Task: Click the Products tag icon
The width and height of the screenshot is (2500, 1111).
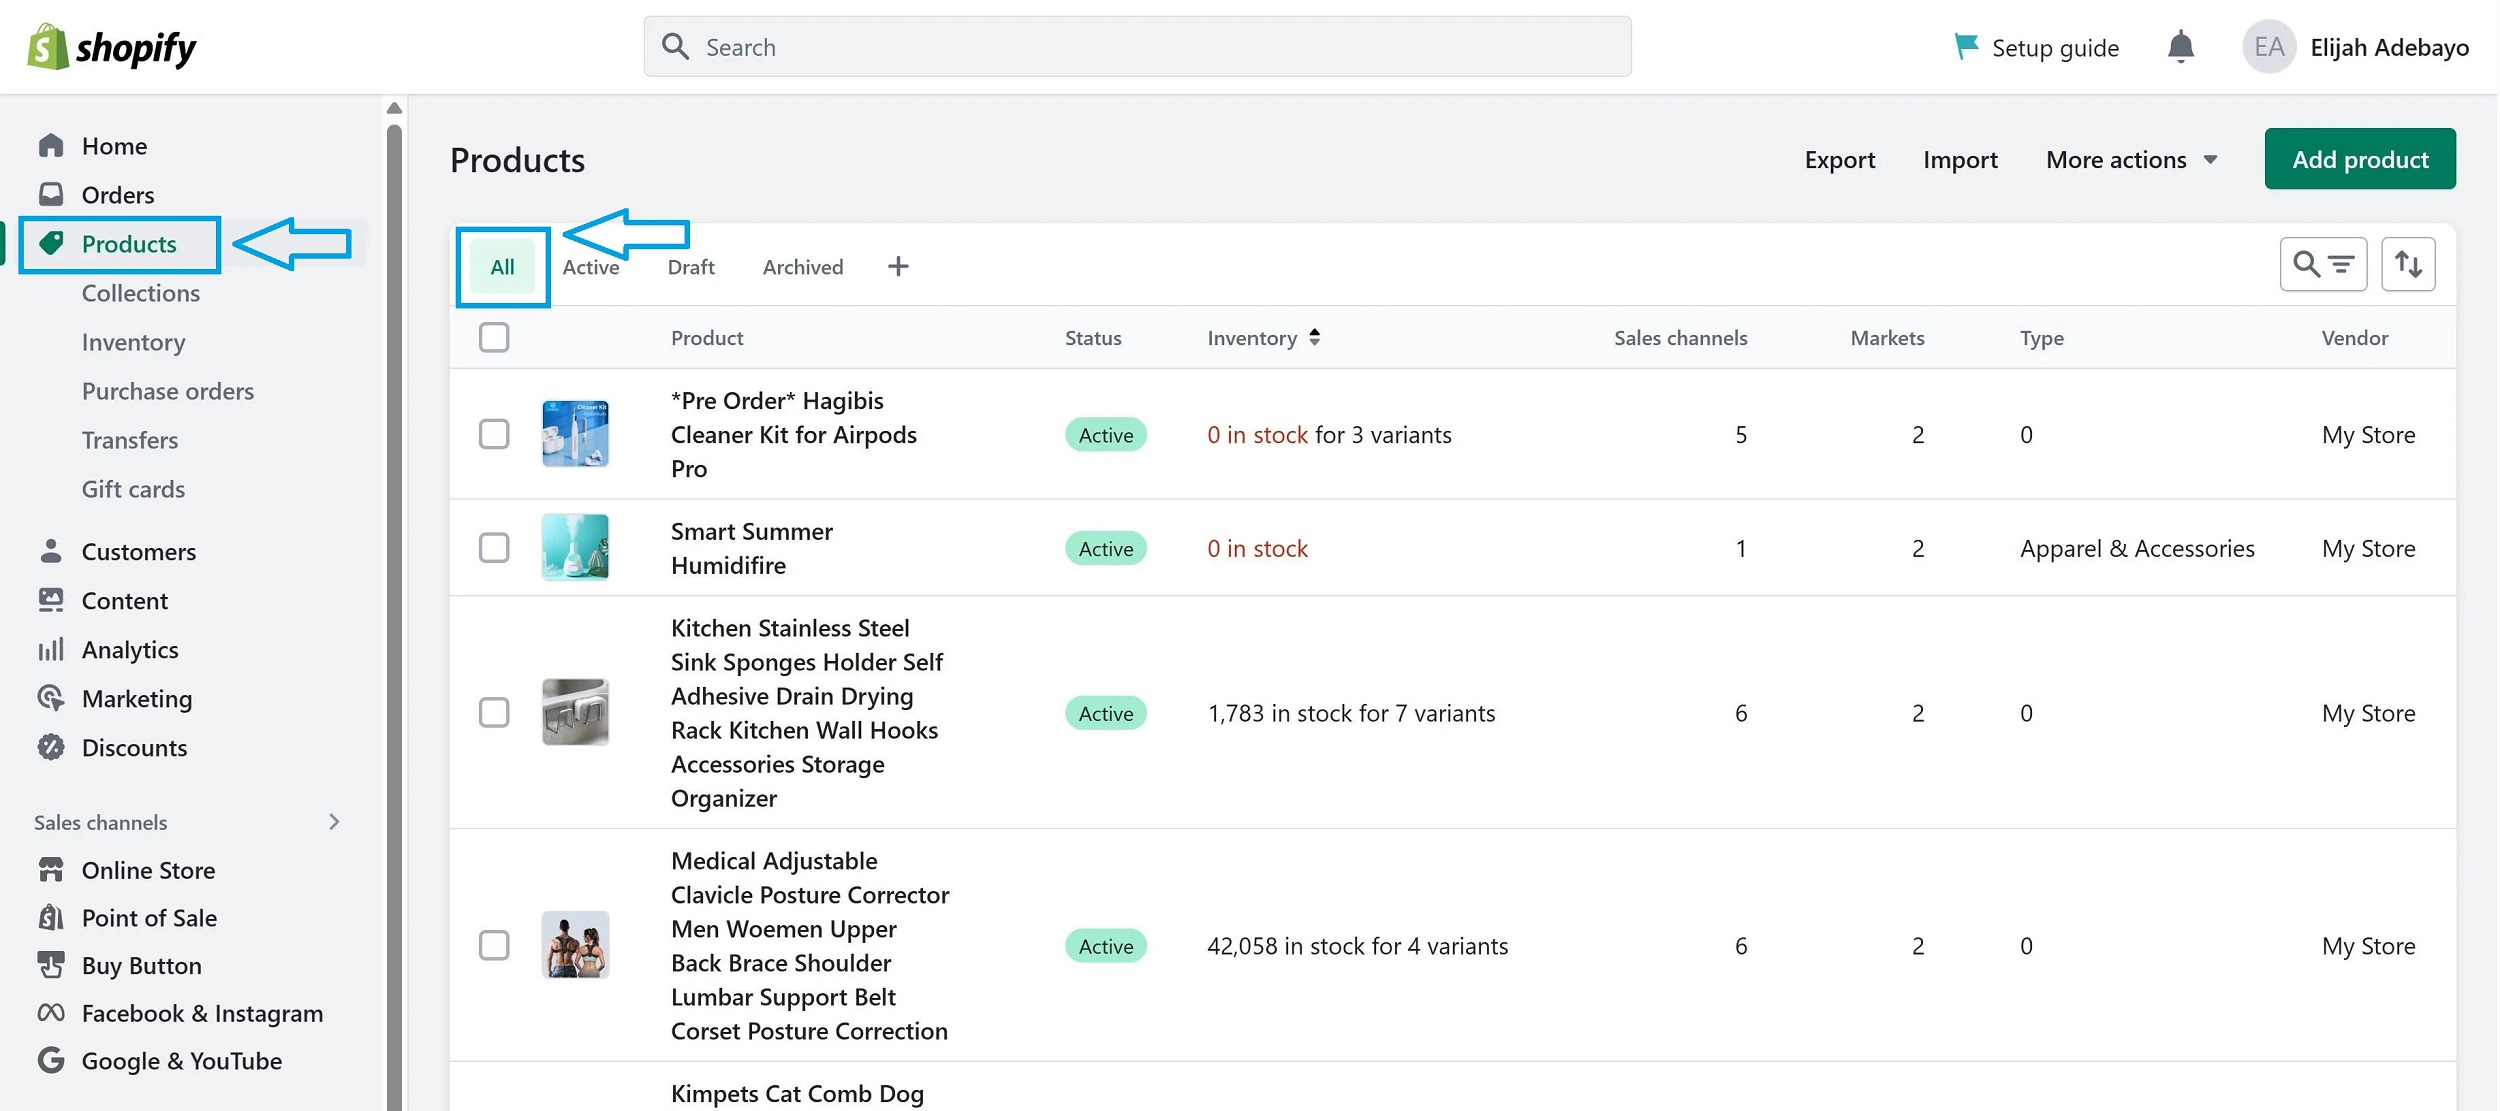Action: (x=51, y=243)
